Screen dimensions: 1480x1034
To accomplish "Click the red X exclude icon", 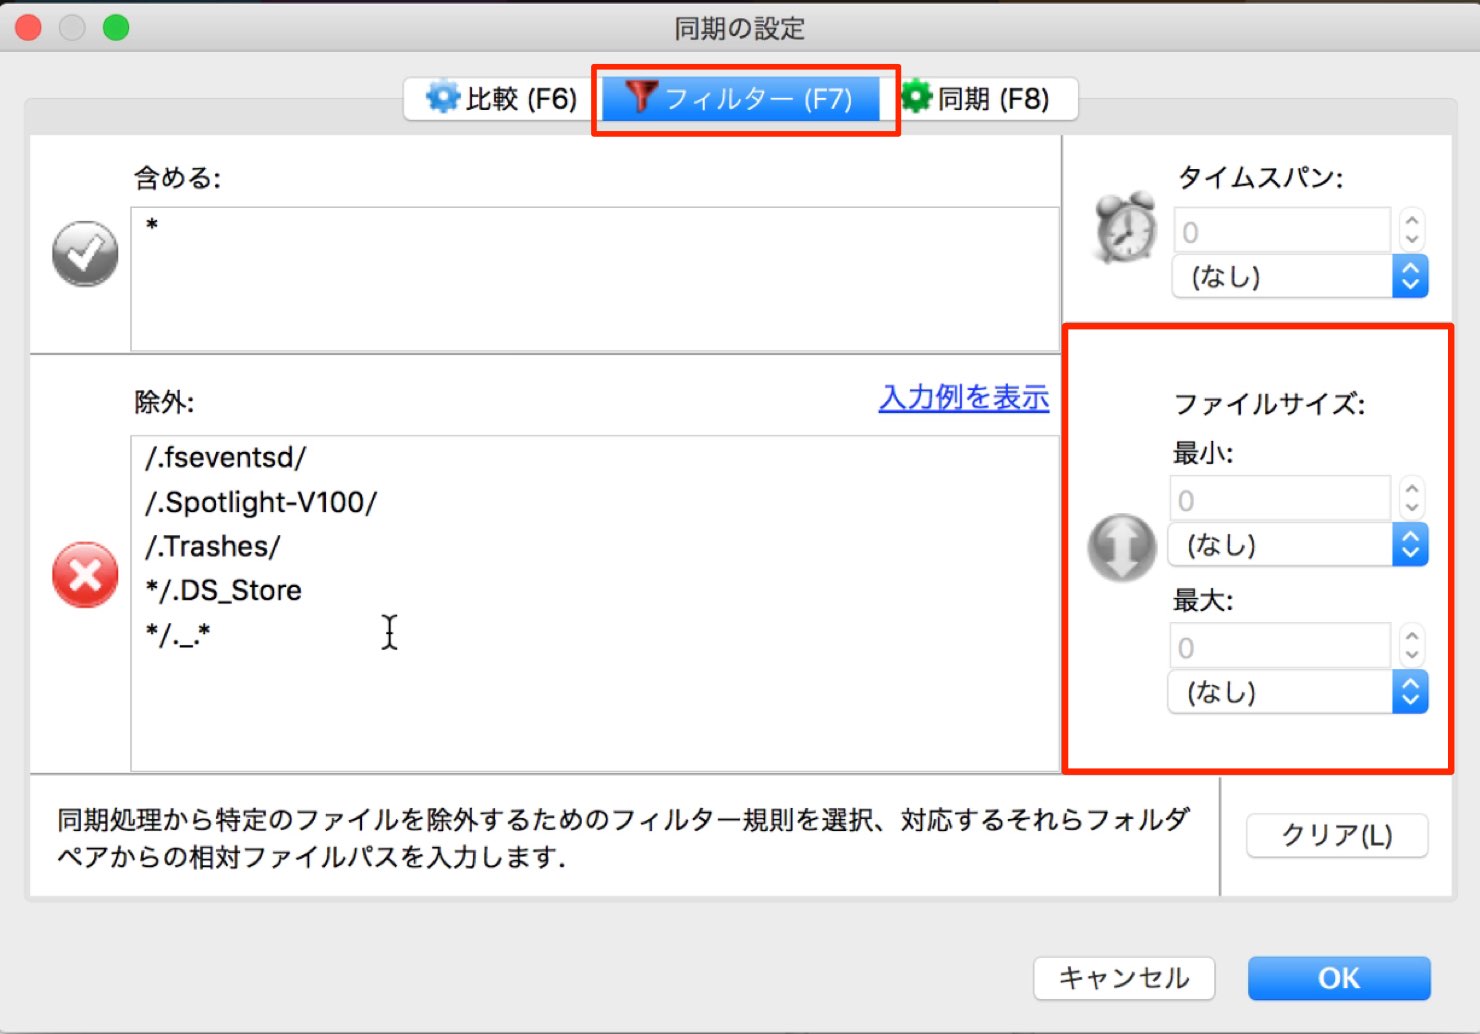I will [x=85, y=575].
